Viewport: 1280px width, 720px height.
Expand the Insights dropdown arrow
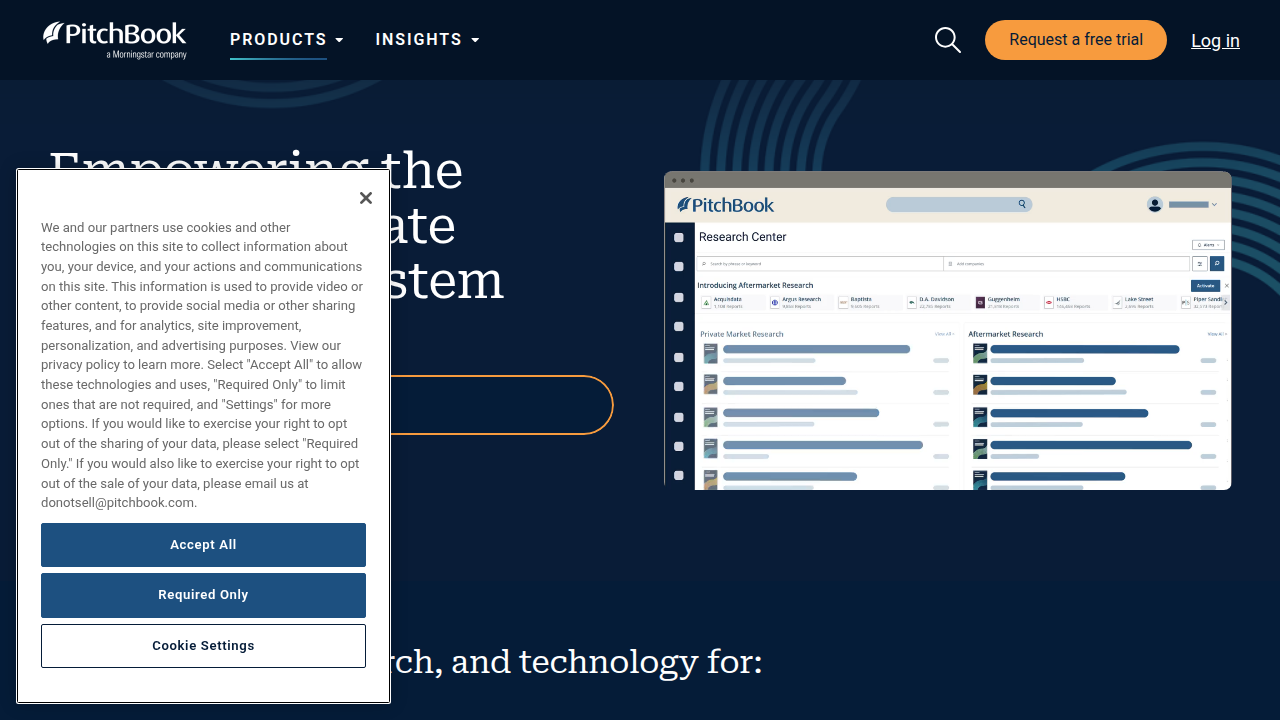475,40
